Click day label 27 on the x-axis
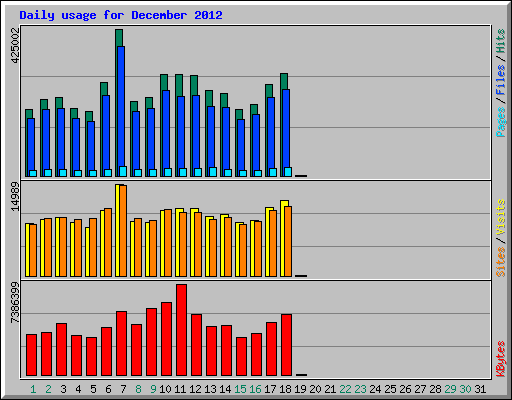This screenshot has height=400, width=512. click(420, 389)
